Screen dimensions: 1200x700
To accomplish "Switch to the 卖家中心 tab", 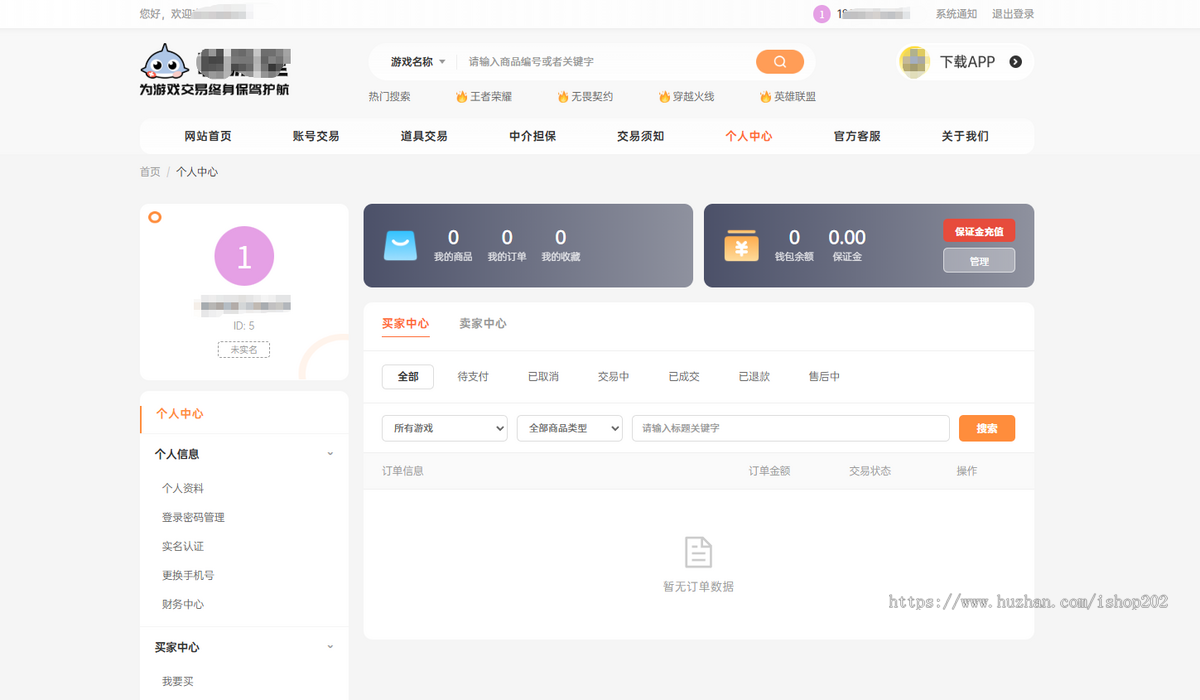I will click(x=483, y=324).
